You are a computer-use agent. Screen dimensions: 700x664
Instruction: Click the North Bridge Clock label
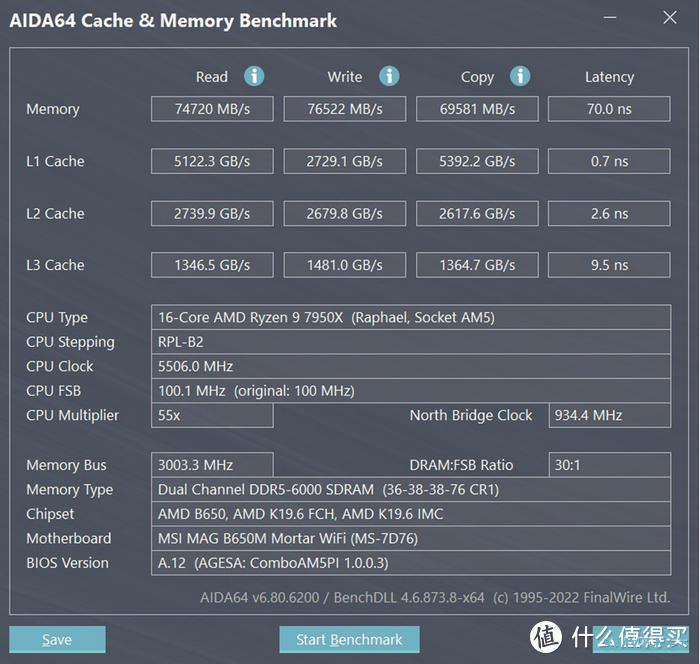coord(471,416)
